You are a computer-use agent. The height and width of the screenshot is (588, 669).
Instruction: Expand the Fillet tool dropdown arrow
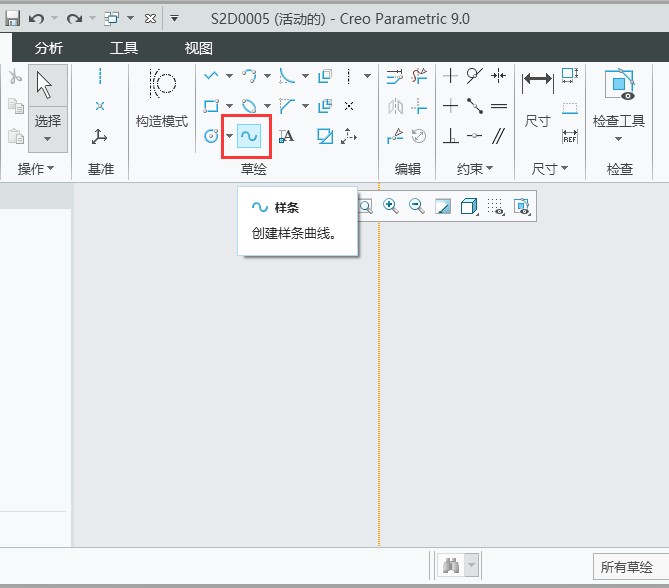coord(305,76)
